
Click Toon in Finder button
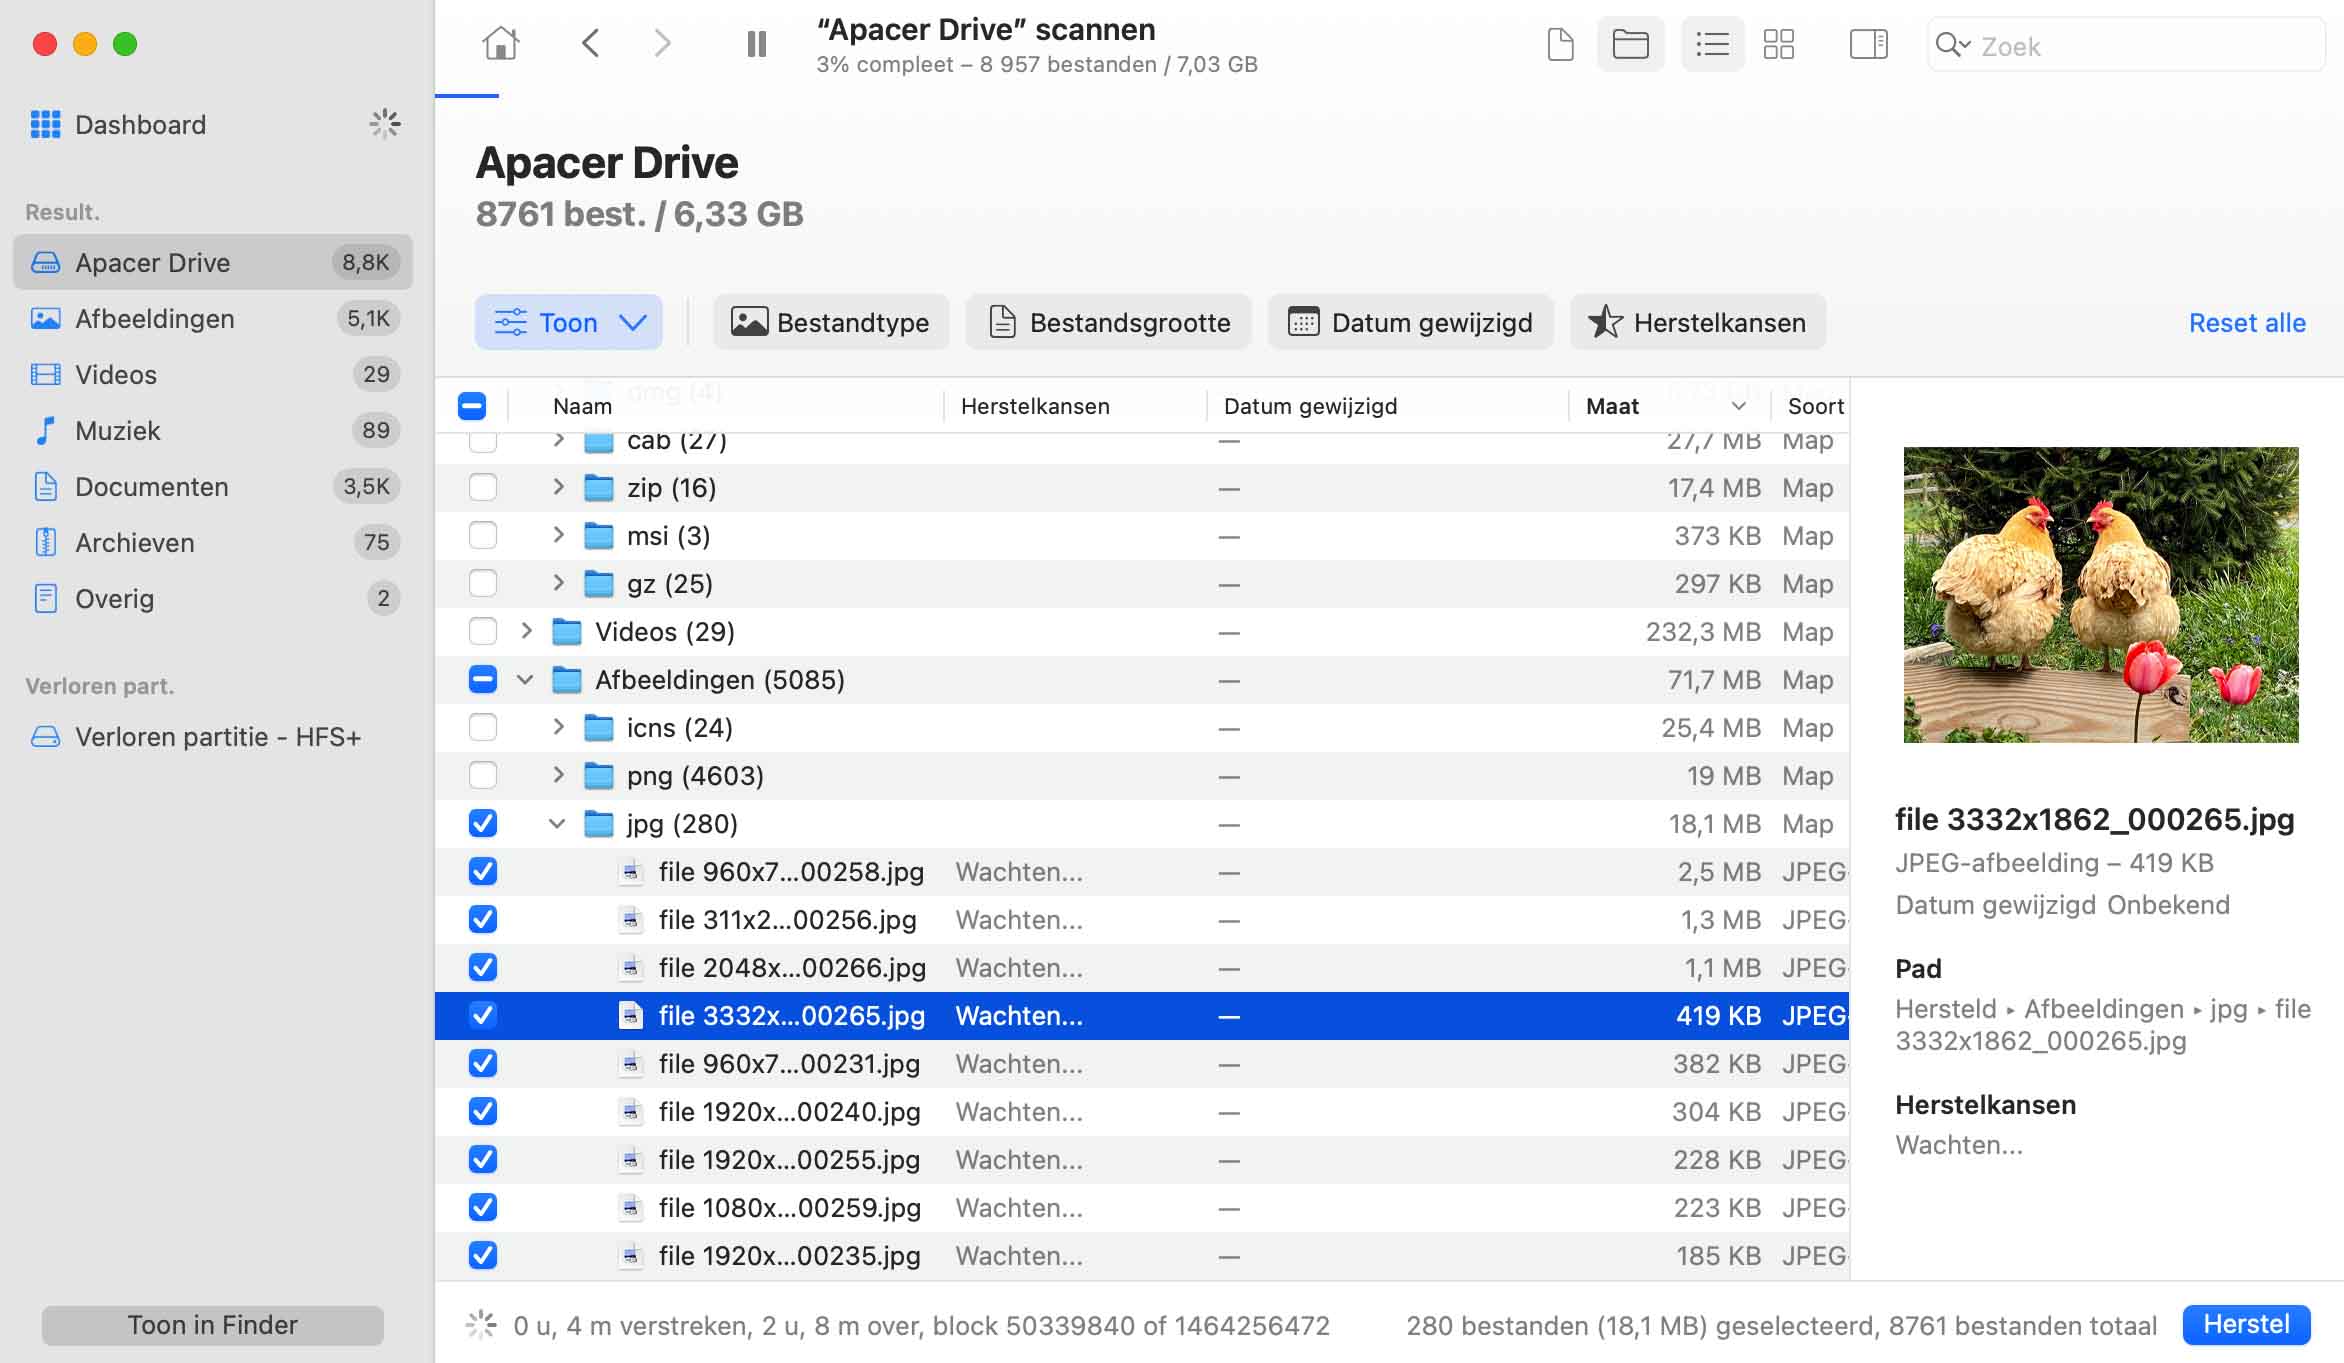click(x=213, y=1324)
